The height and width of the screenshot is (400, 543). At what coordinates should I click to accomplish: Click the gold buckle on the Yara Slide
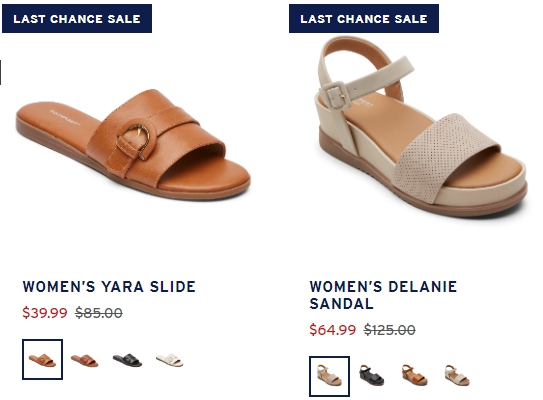(x=134, y=141)
